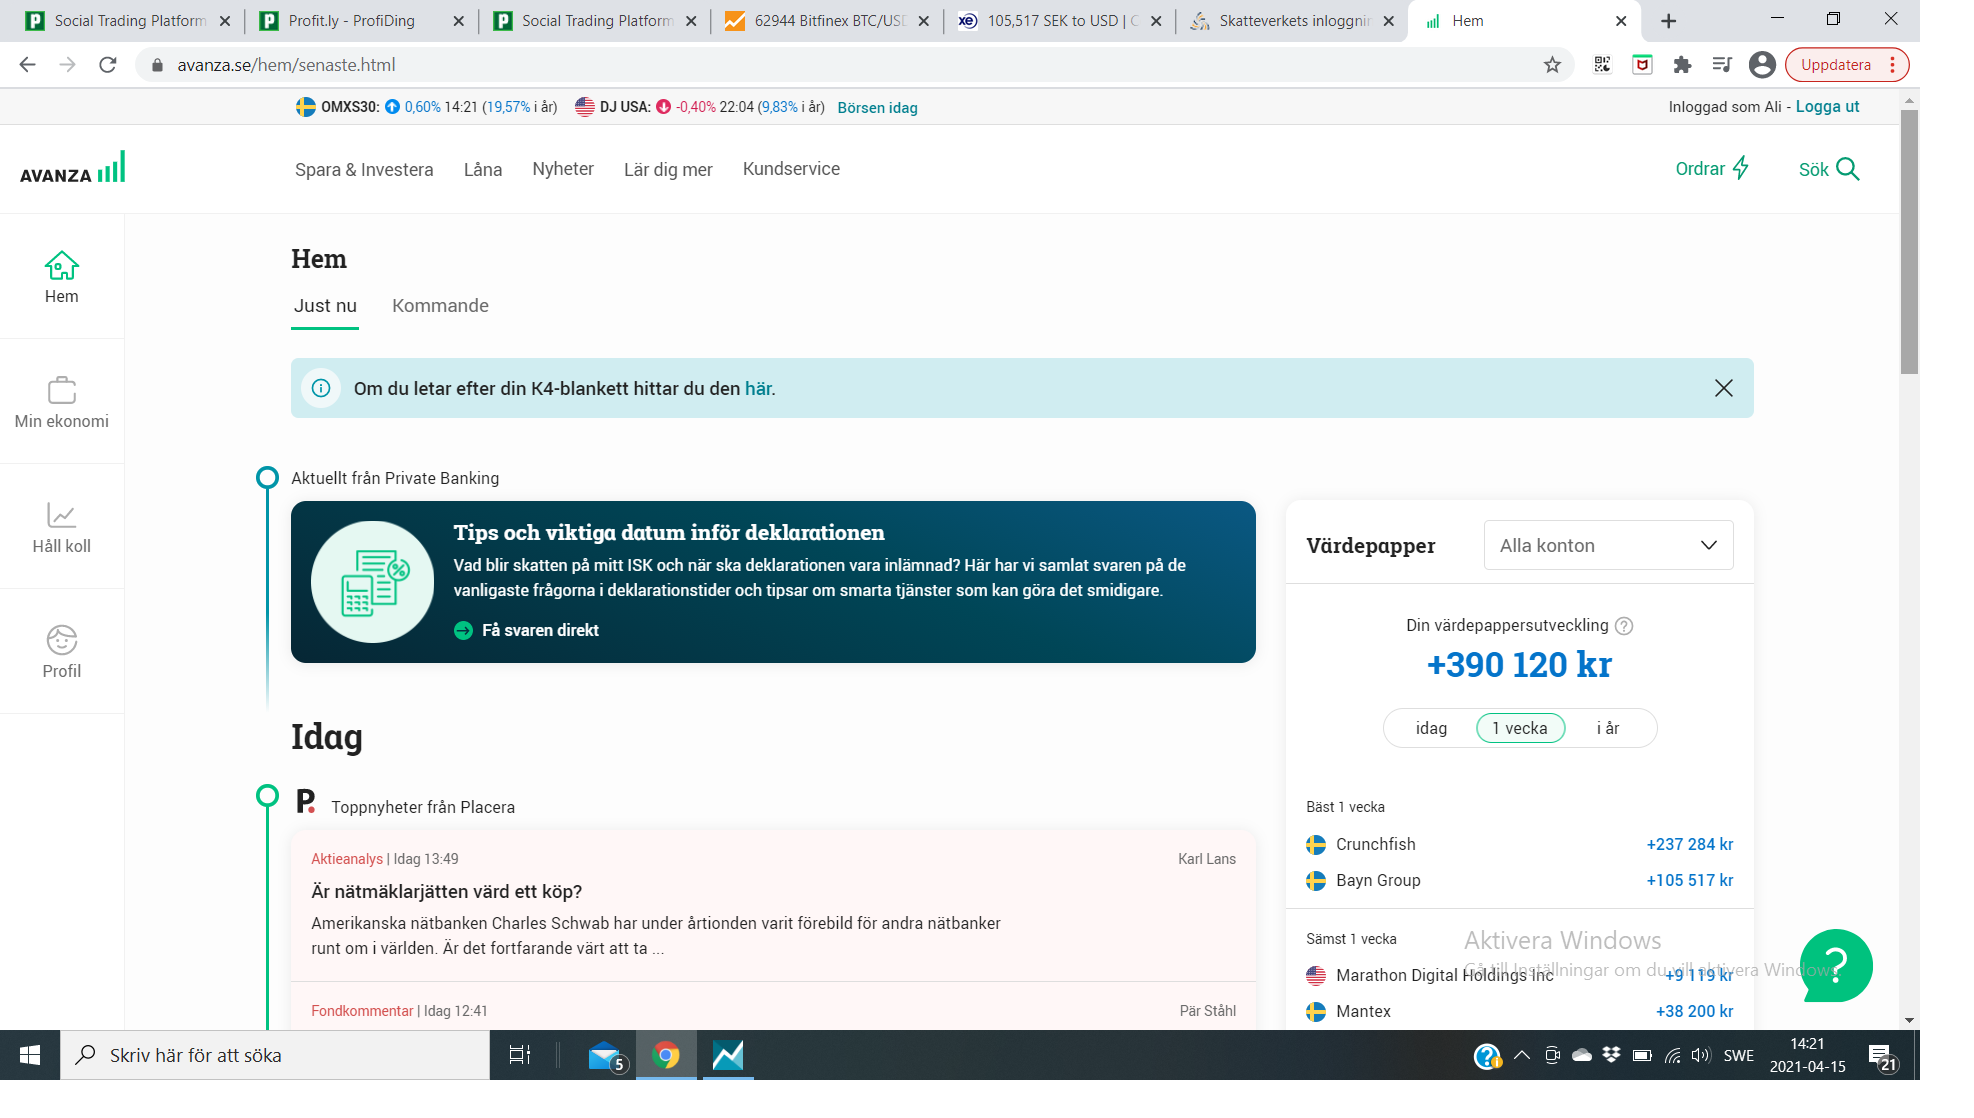This screenshot has width=1974, height=1118.
Task: Open the Spara & Investera menu
Action: point(364,169)
